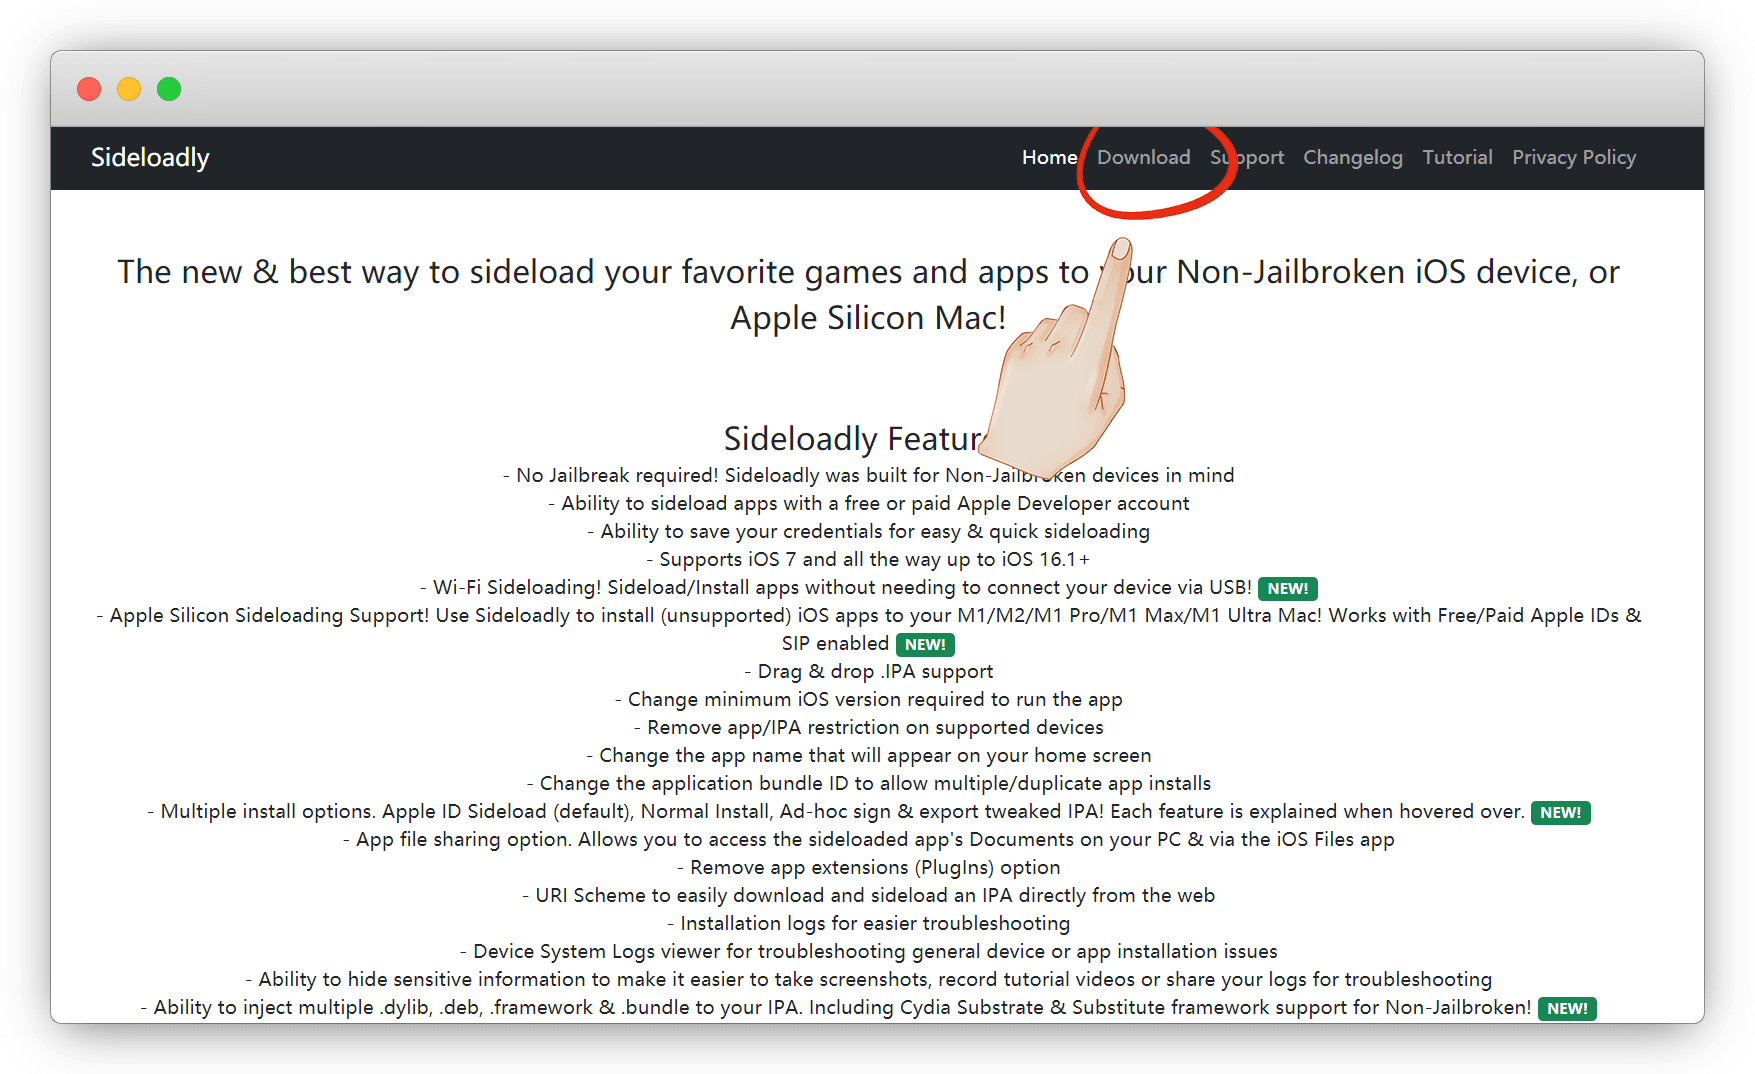1755x1074 pixels.
Task: Click NEW badge beside Wi-Fi Sideloading feature
Action: [1287, 589]
